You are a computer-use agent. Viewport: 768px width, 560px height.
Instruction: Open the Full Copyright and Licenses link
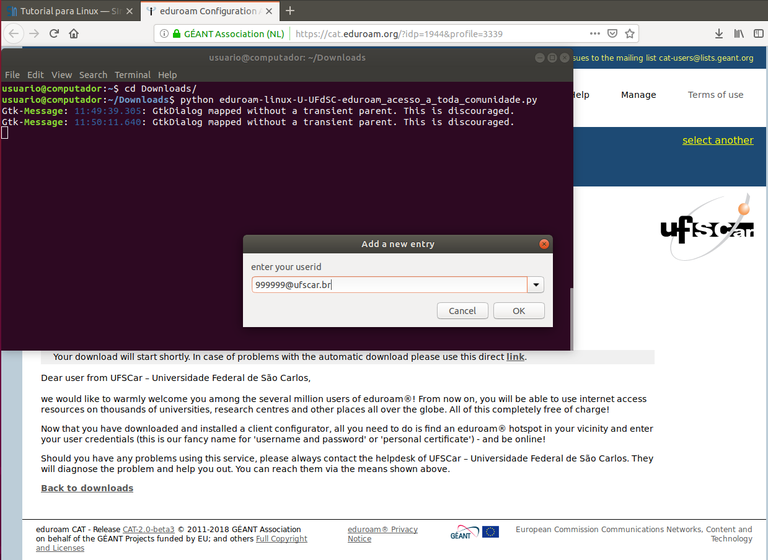click(281, 539)
